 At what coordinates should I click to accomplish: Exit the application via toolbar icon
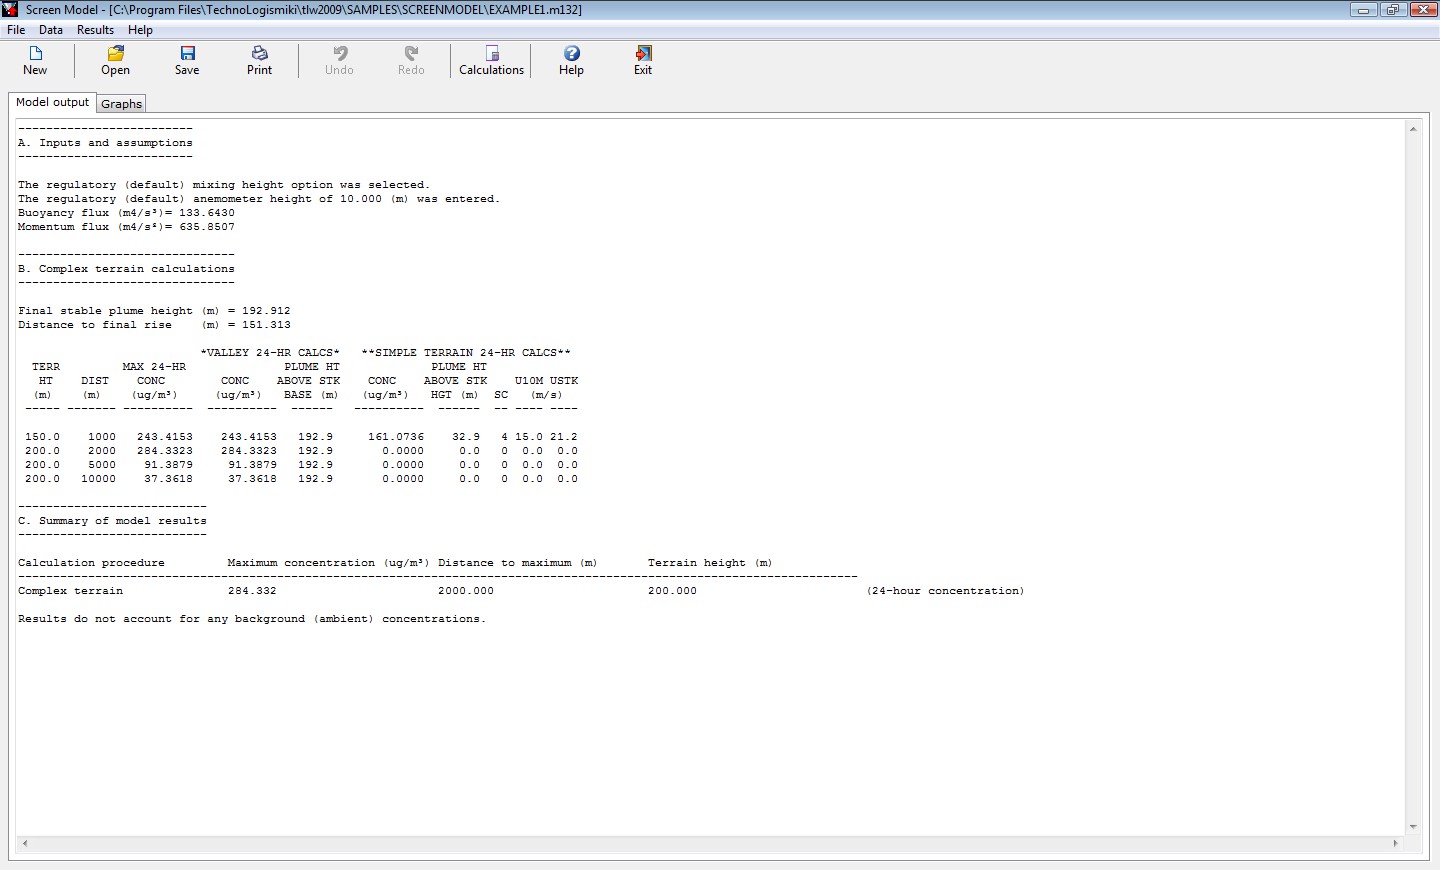click(643, 60)
